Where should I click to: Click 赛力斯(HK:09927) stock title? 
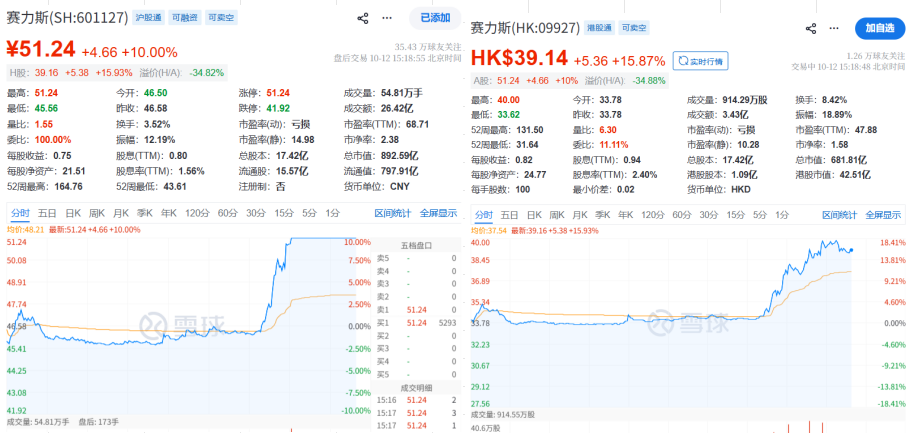(x=525, y=28)
